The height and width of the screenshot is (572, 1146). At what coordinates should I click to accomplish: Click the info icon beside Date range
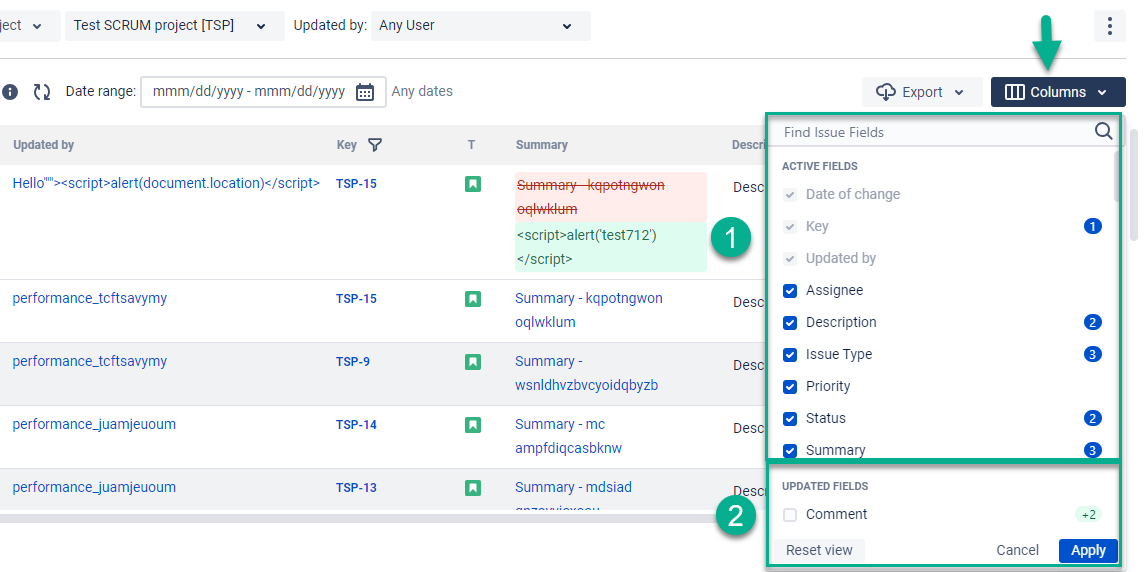10,92
